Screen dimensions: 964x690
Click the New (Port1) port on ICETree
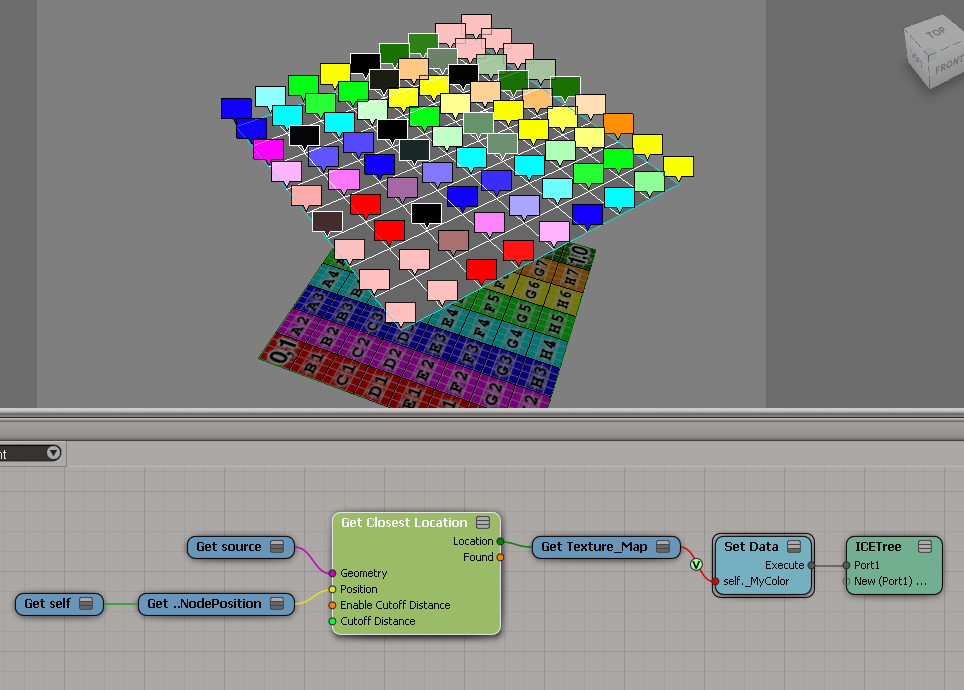847,581
